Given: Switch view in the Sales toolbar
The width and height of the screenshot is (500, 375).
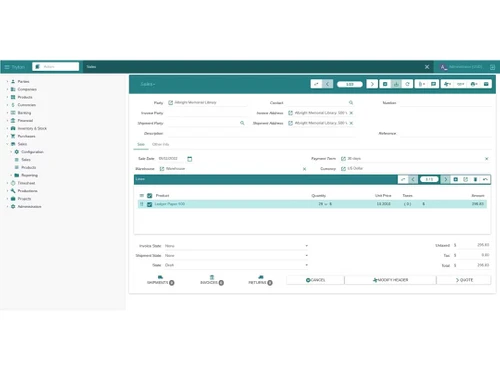Looking at the screenshot, I should click(316, 84).
